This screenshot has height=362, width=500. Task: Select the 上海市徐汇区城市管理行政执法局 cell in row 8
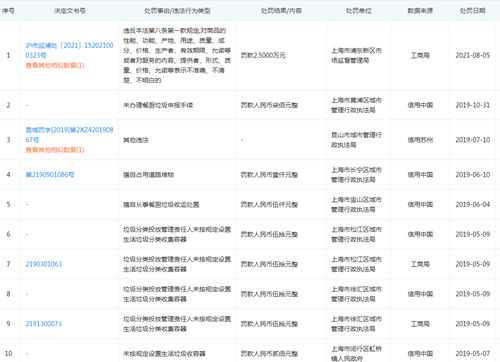coord(356,294)
